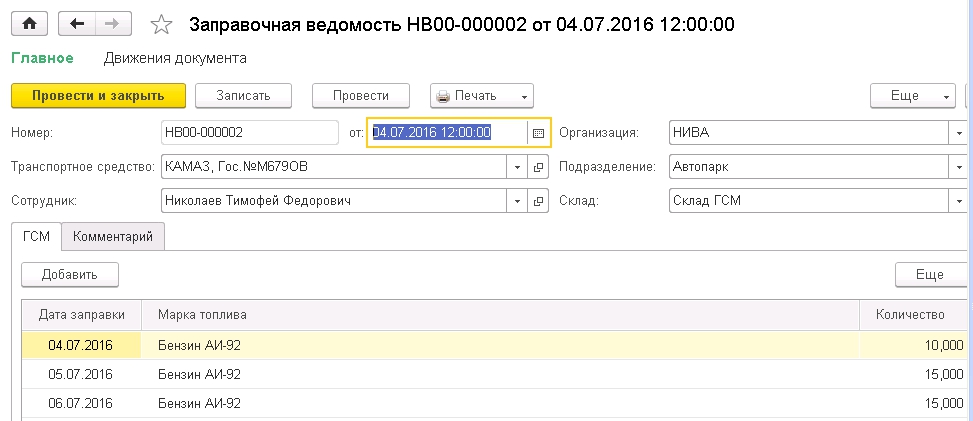This screenshot has height=421, width=973.
Task: Open the Сотрудник record icon
Action: tap(539, 201)
